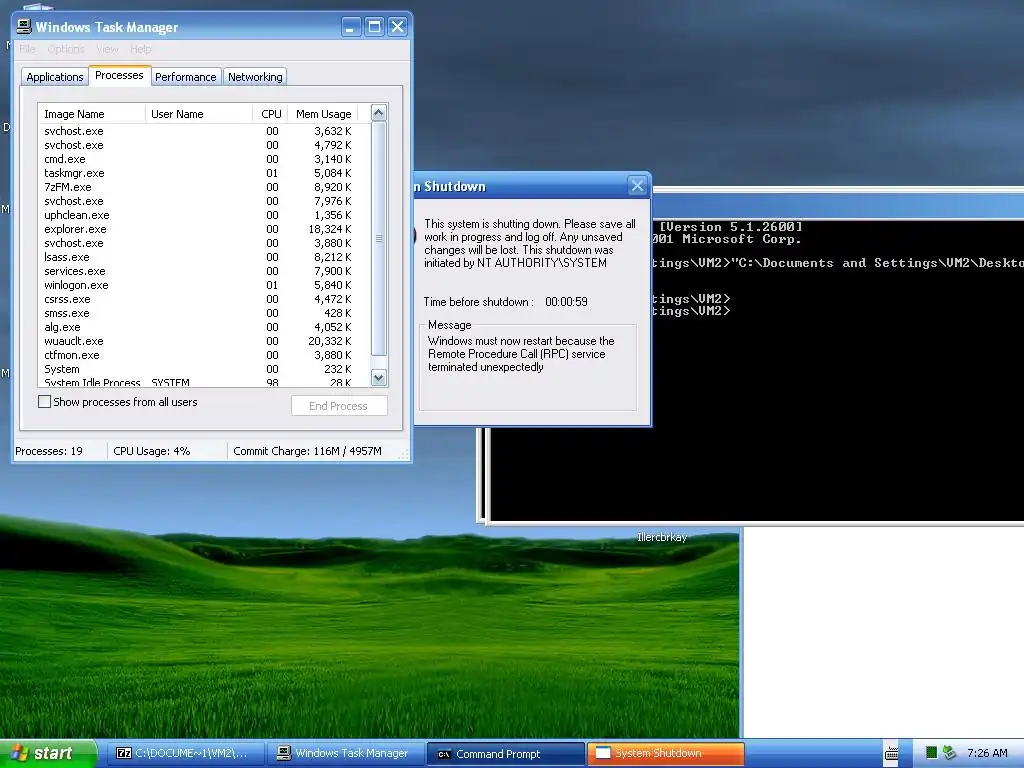Image resolution: width=1024 pixels, height=768 pixels.
Task: Toggle Show processes from all users
Action: (x=44, y=402)
